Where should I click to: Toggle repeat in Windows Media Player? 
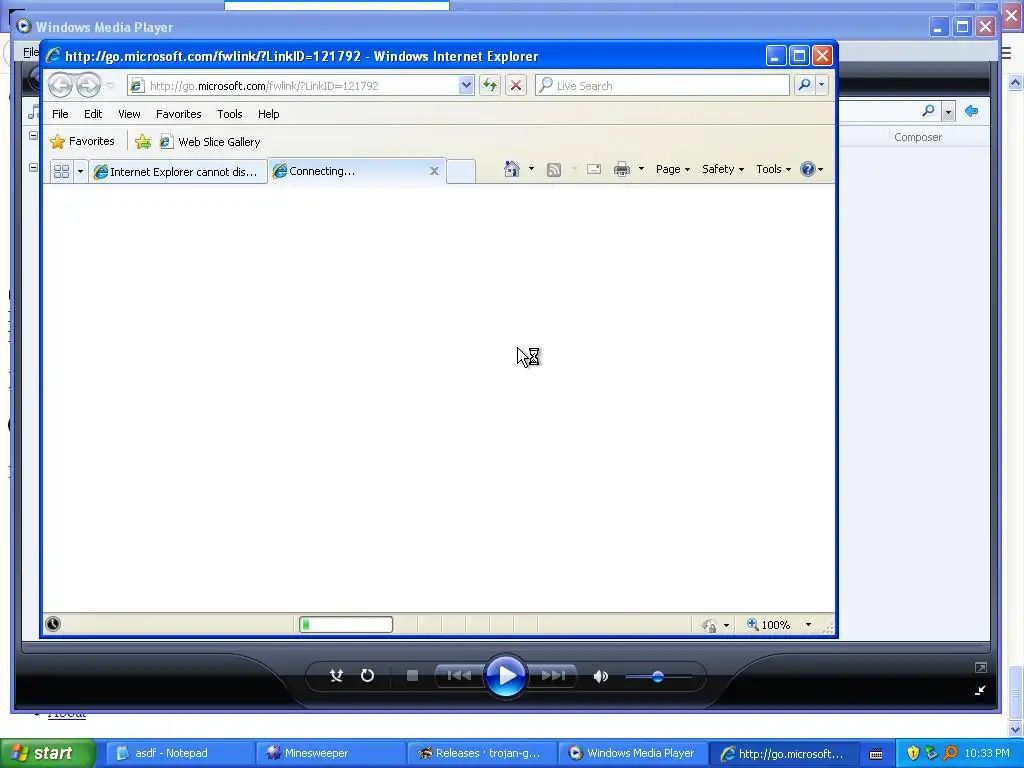click(x=368, y=676)
